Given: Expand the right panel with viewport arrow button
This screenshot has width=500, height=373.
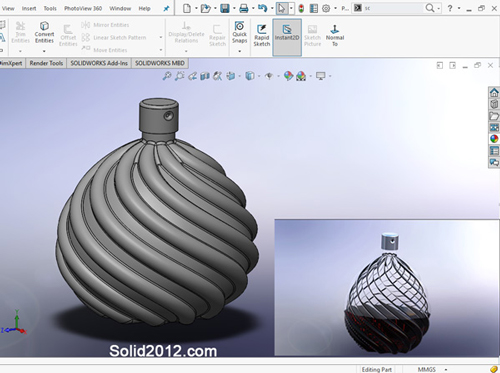Looking at the screenshot, I should point(452,66).
